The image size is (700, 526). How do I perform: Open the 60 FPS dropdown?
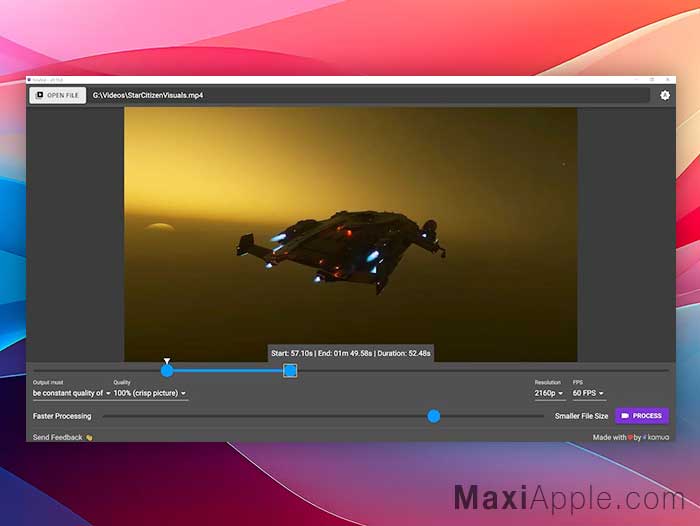click(x=588, y=393)
